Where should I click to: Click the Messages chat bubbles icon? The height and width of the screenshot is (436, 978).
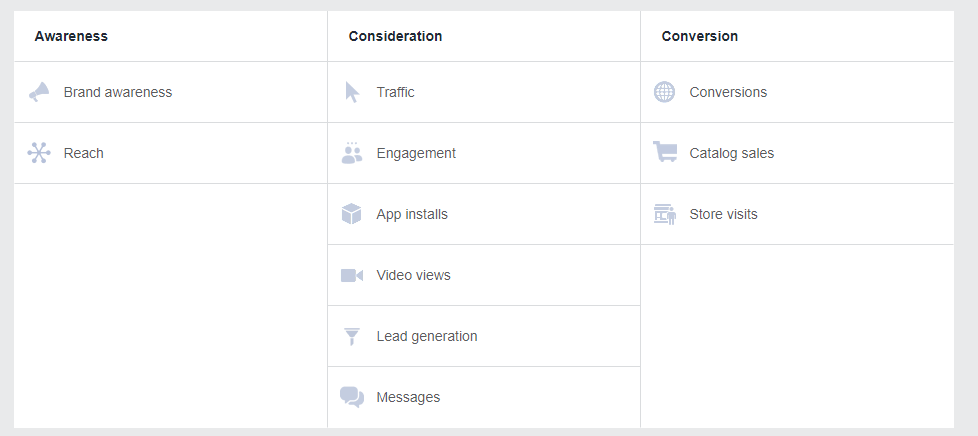(352, 397)
